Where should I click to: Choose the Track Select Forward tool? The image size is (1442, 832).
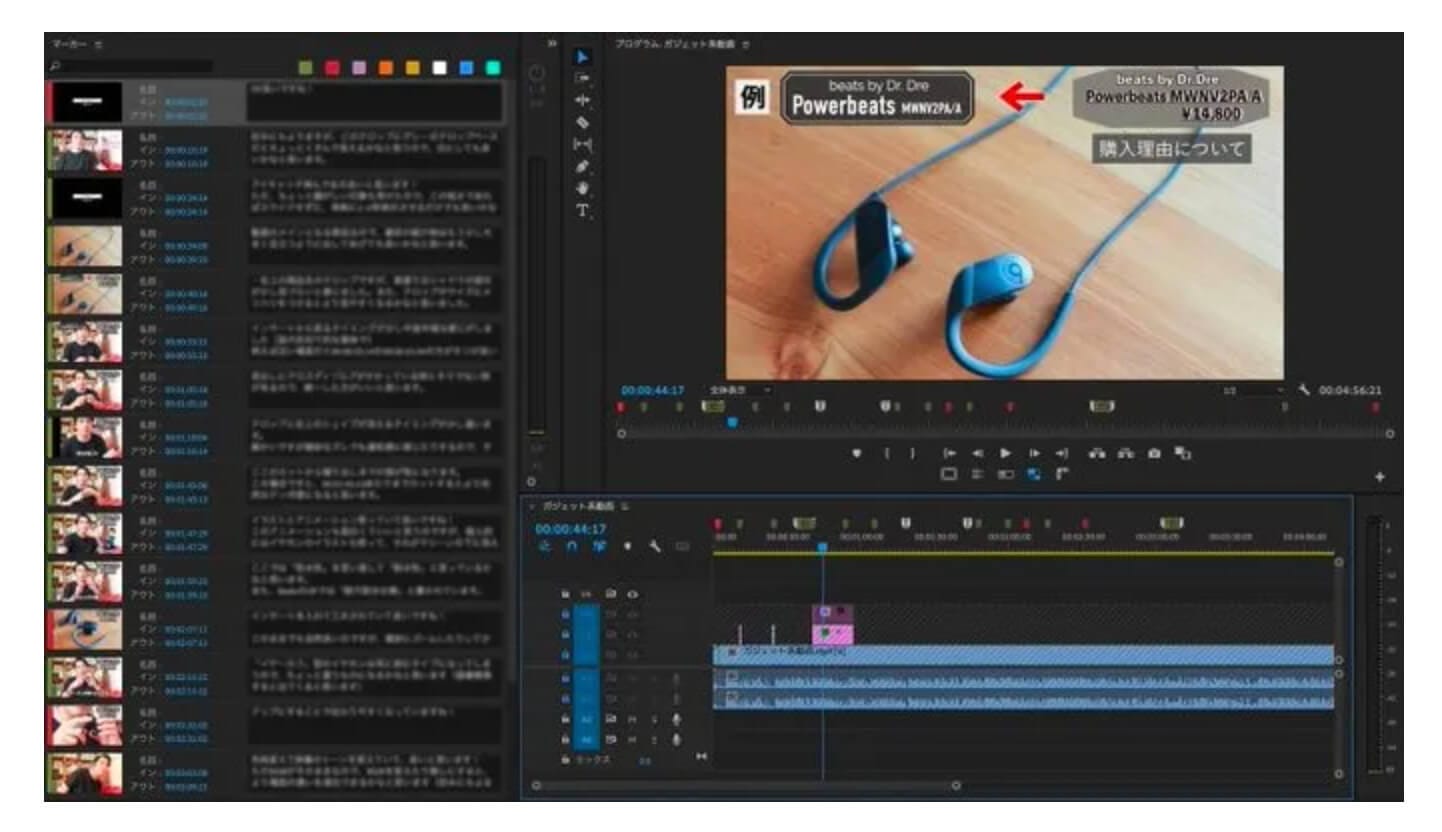[x=583, y=78]
